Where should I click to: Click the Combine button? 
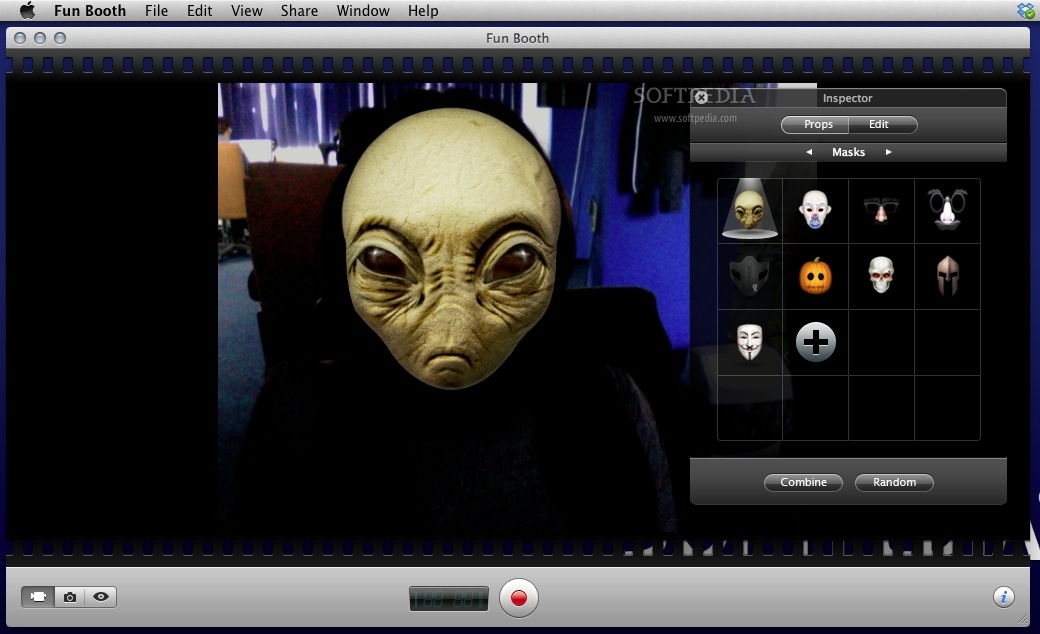(803, 482)
